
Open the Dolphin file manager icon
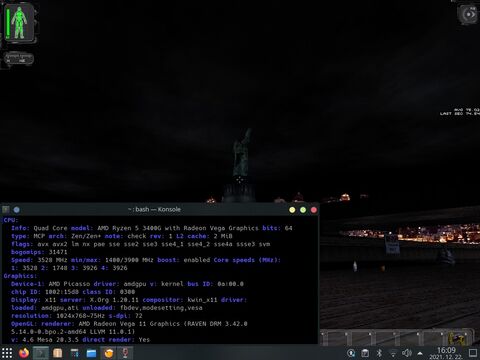tap(91, 353)
